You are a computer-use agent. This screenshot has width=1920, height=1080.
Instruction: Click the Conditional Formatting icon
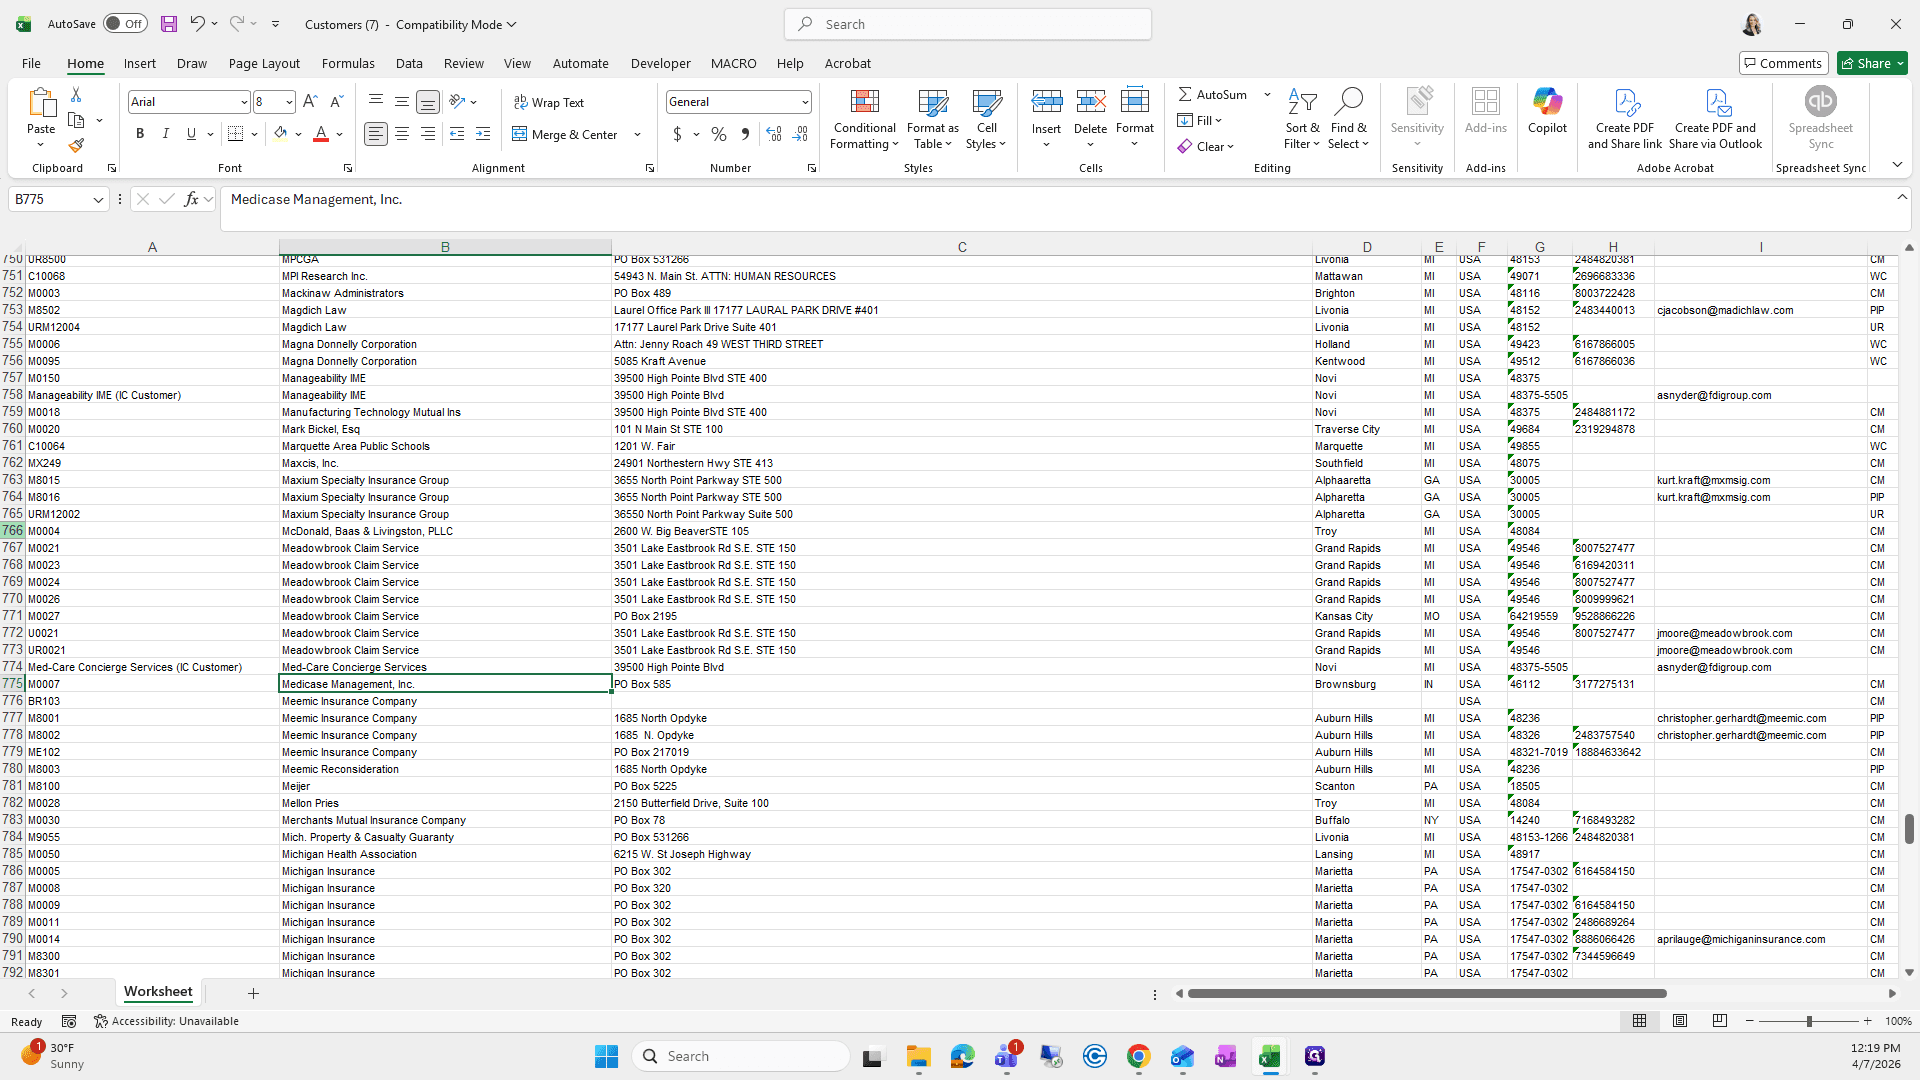(865, 119)
